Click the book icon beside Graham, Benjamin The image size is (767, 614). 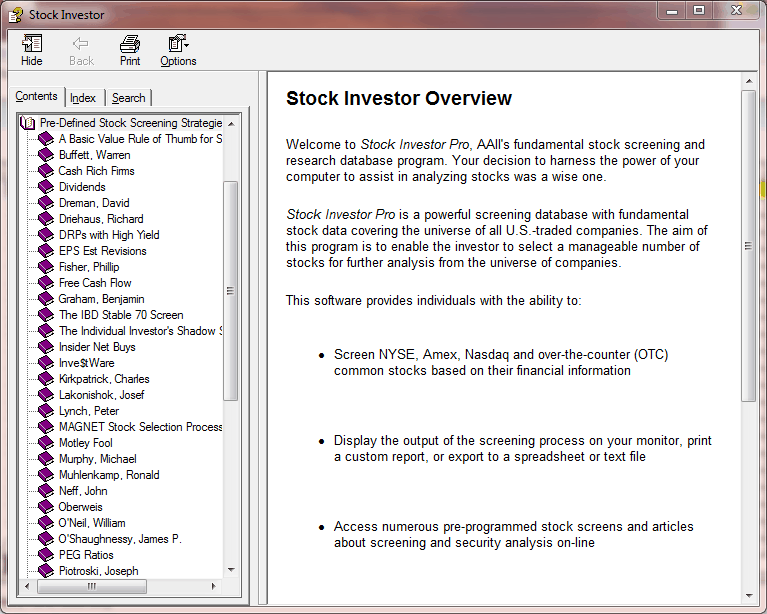pos(45,299)
